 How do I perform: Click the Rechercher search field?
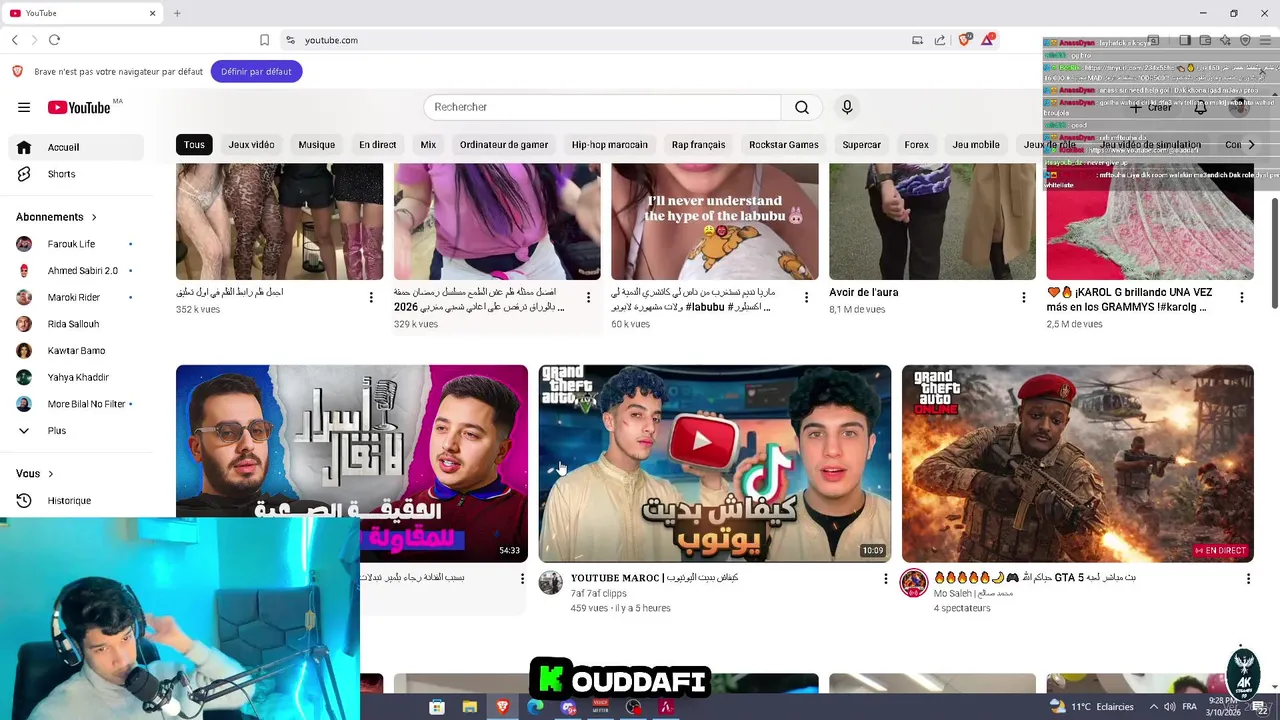click(x=602, y=107)
